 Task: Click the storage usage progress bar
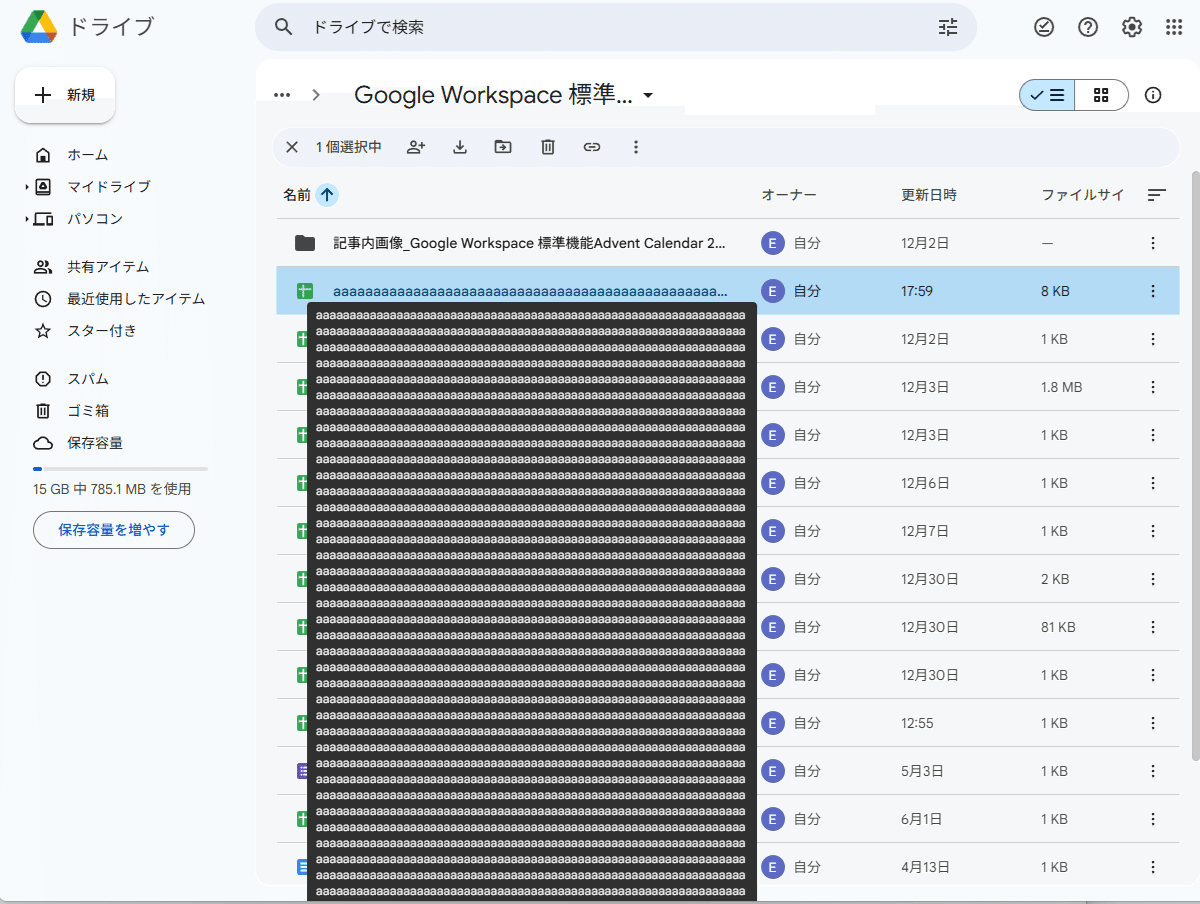pos(120,468)
